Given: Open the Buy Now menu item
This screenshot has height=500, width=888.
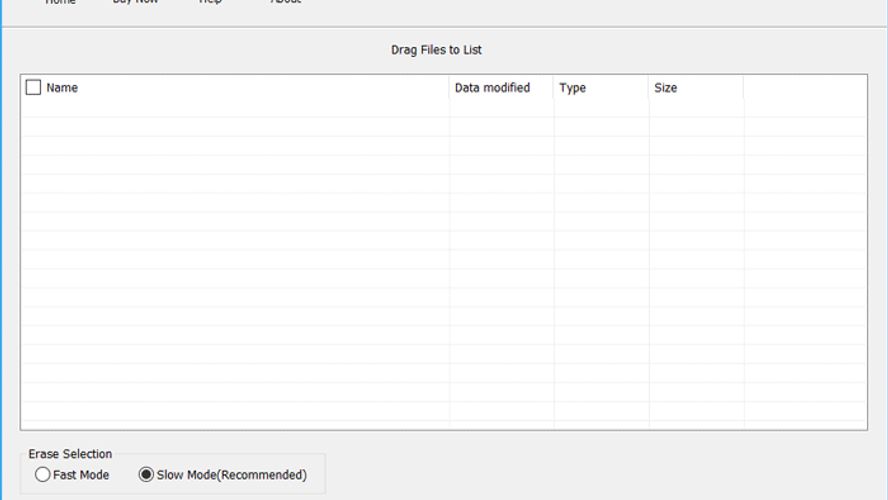Looking at the screenshot, I should (136, 2).
